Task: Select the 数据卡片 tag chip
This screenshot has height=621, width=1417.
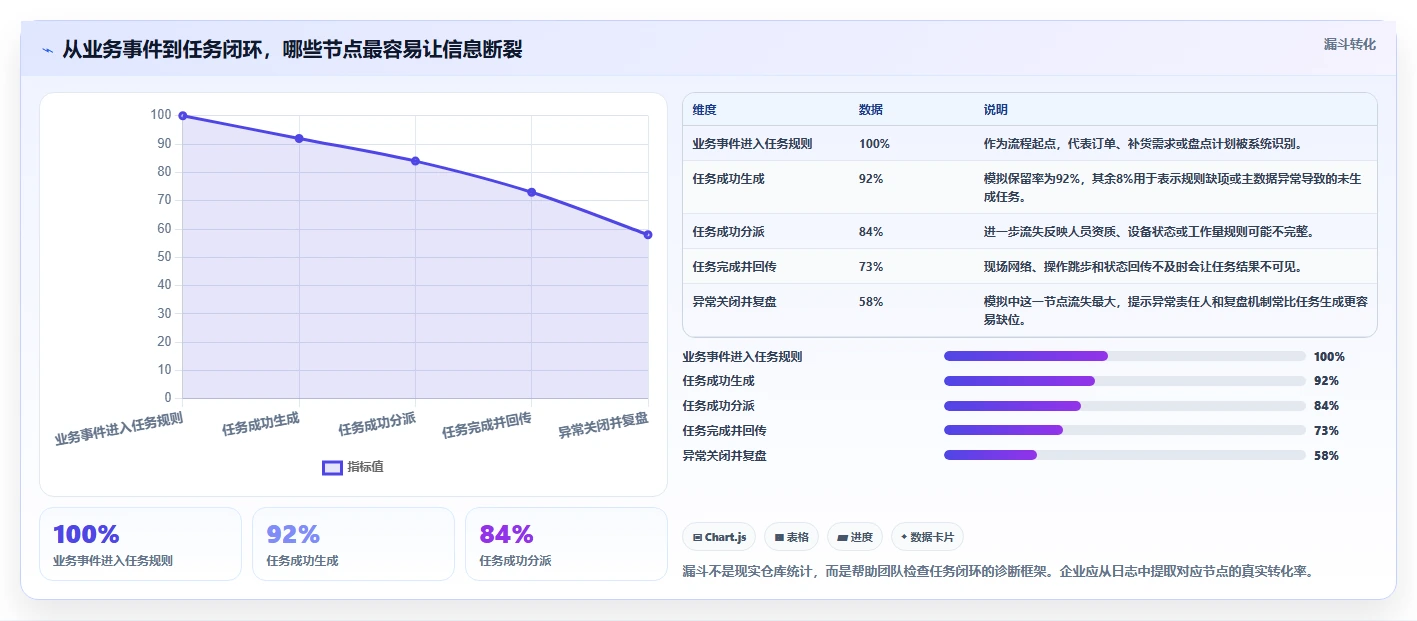Action: coord(927,537)
